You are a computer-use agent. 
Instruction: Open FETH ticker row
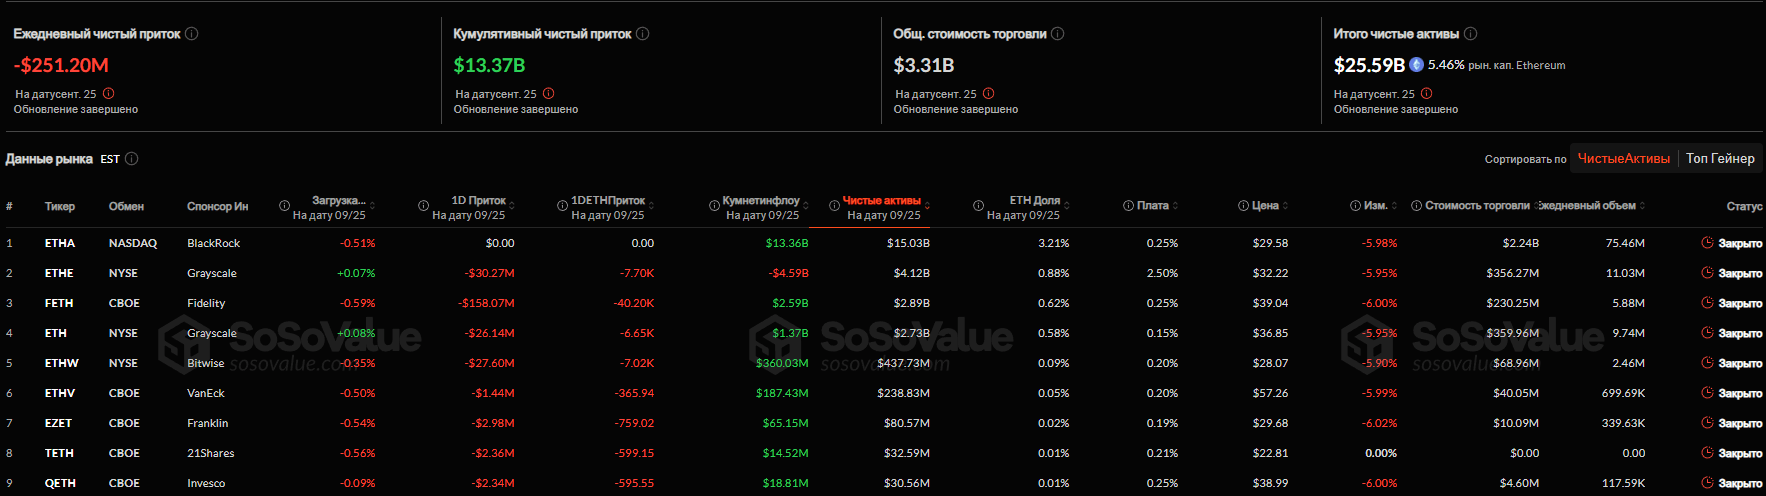pos(883,303)
